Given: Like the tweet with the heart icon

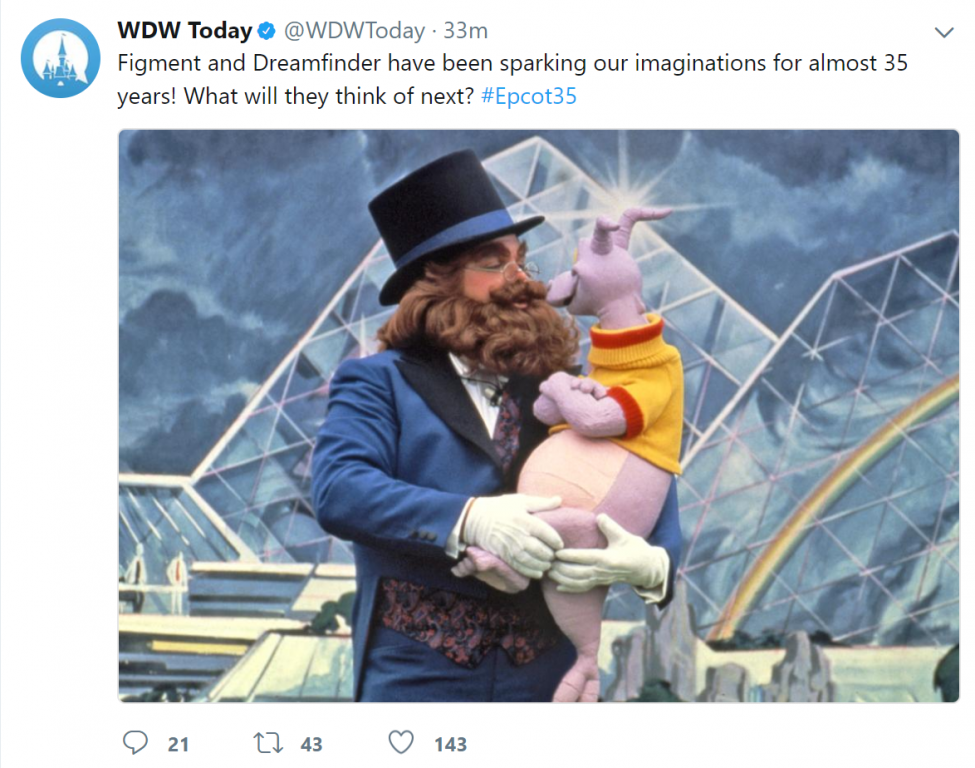Looking at the screenshot, I should tap(401, 743).
